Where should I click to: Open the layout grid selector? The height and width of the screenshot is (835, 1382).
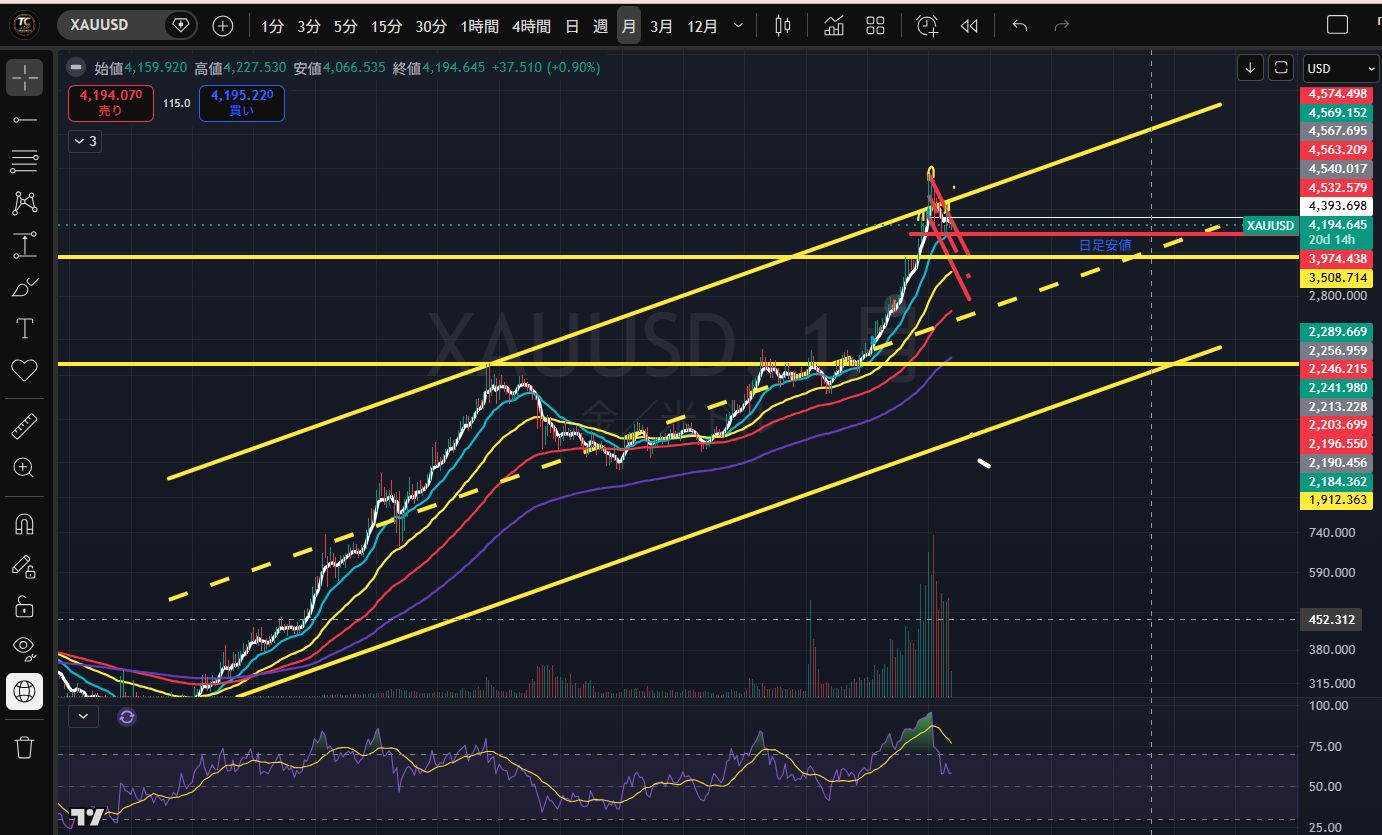pyautogui.click(x=875, y=26)
